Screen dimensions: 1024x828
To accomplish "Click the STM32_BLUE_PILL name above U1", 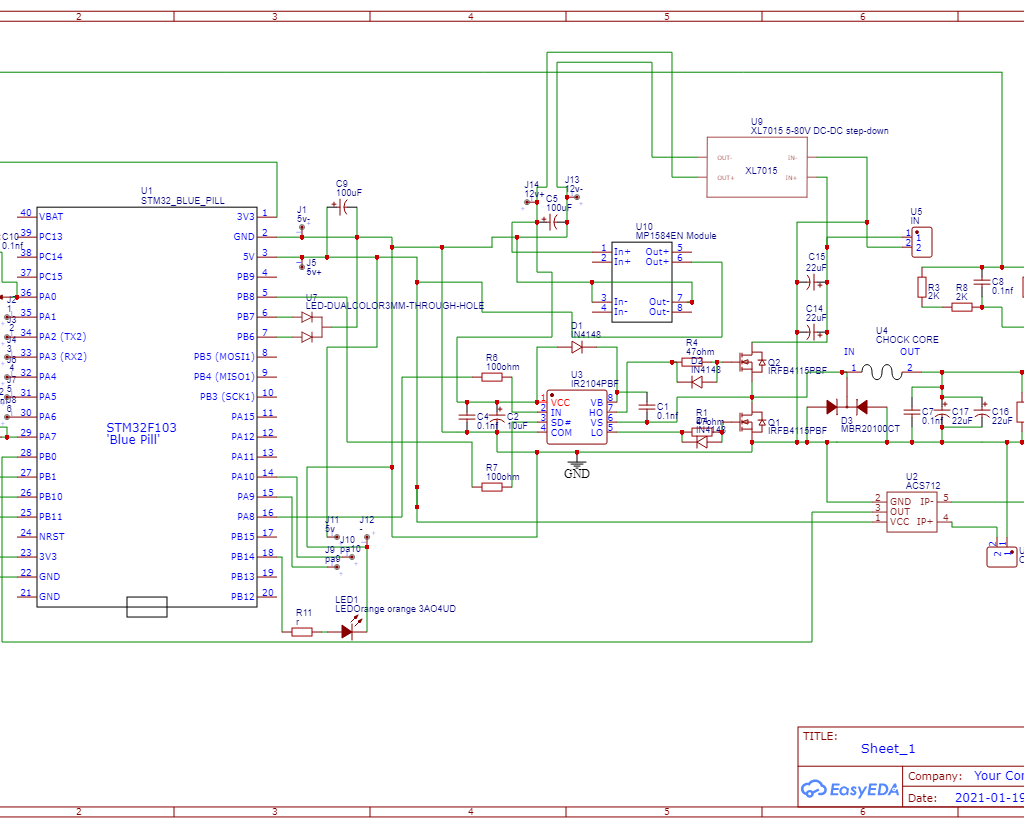I will click(x=183, y=200).
